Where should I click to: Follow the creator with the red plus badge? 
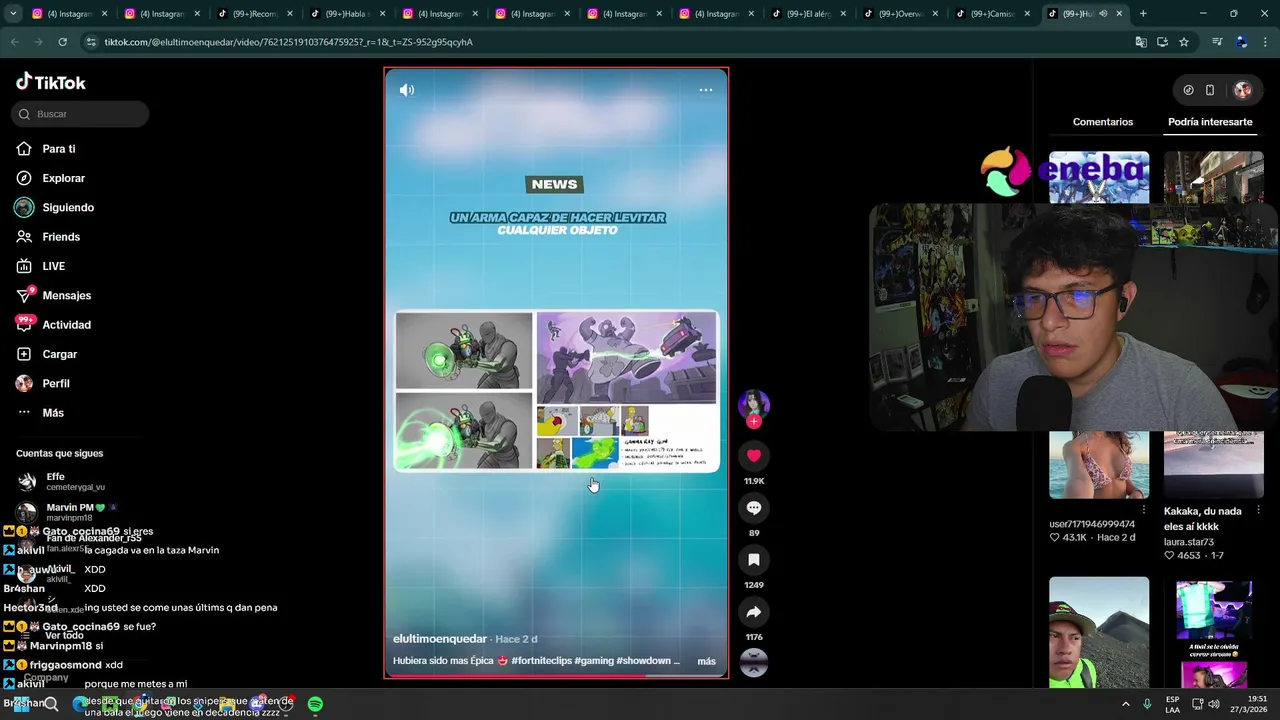pos(754,422)
